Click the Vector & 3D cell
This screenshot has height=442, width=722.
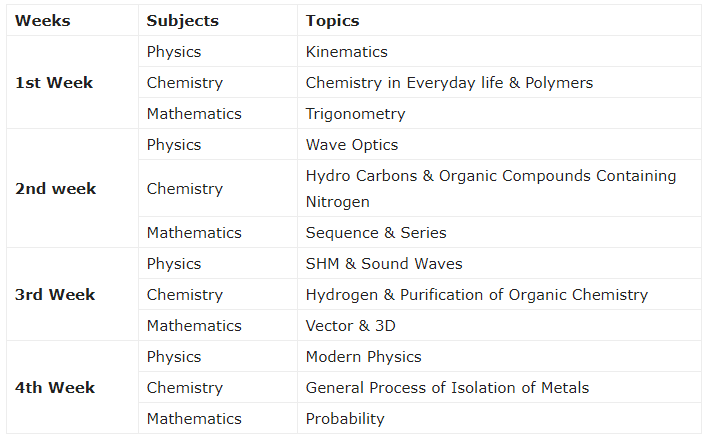point(500,326)
